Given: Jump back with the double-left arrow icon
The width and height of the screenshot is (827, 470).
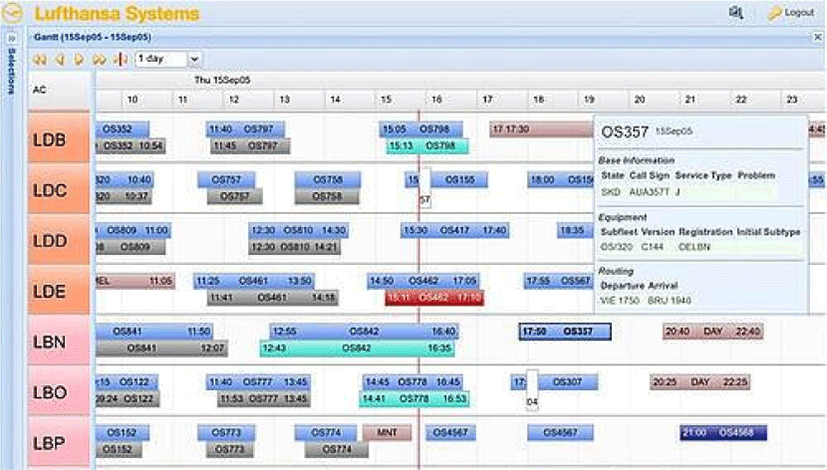Looking at the screenshot, I should point(40,60).
